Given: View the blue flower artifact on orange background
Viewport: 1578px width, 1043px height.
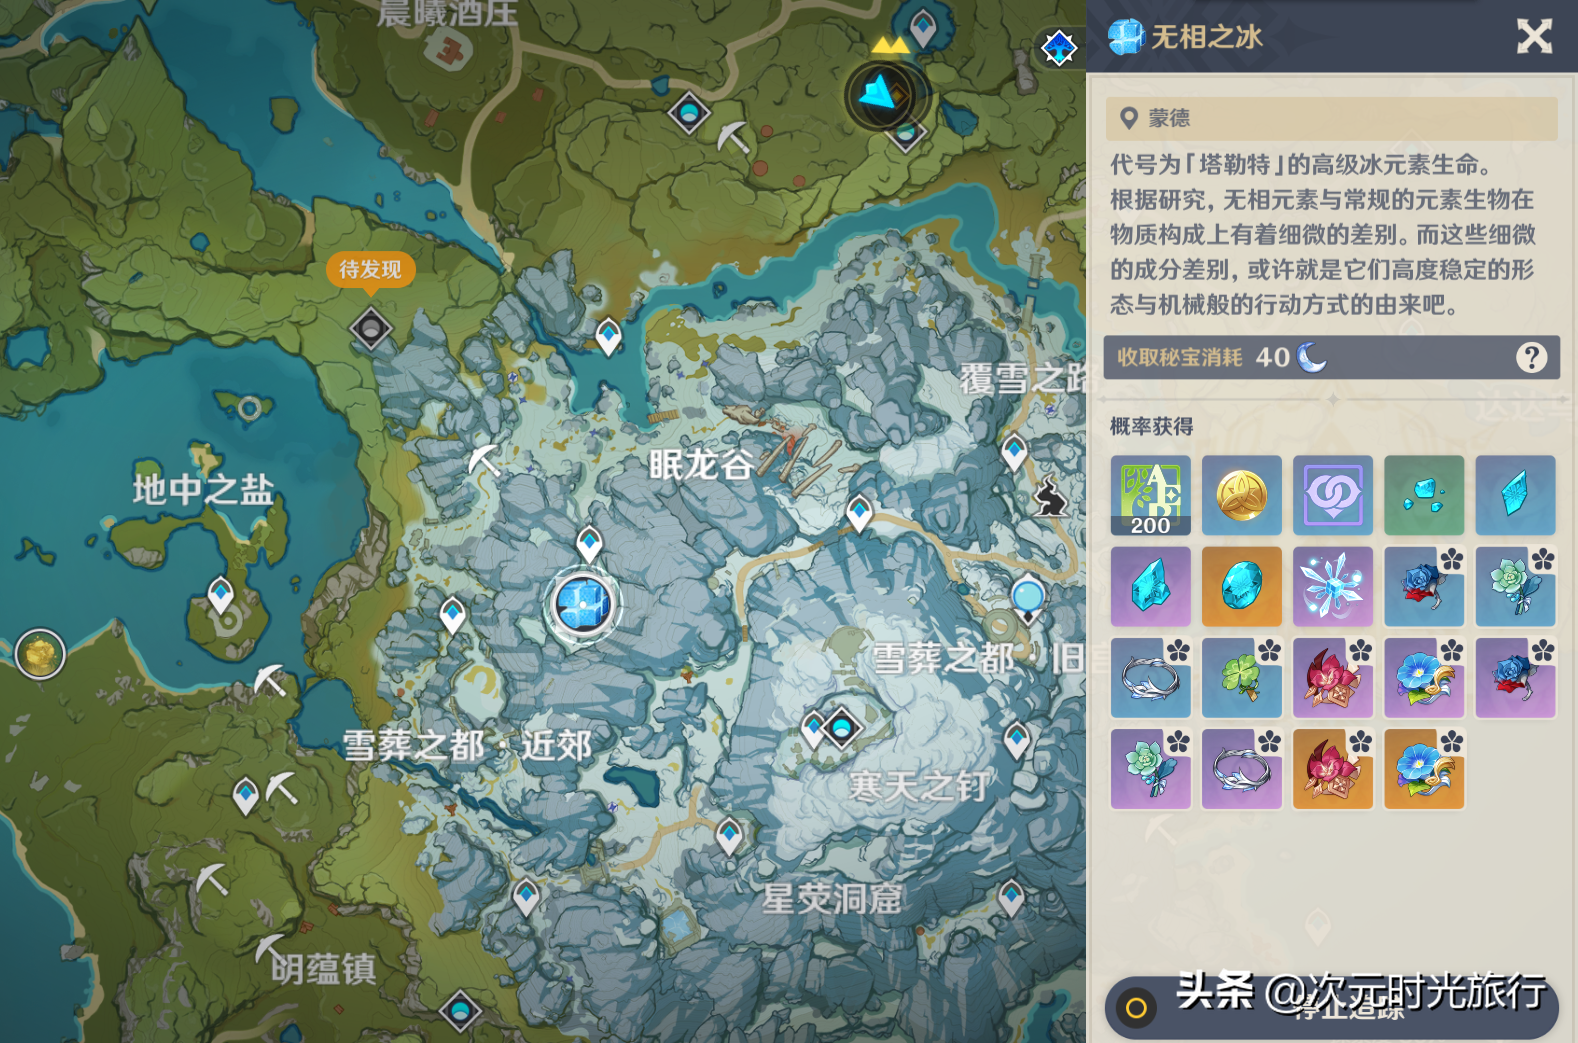Looking at the screenshot, I should coord(1424,769).
